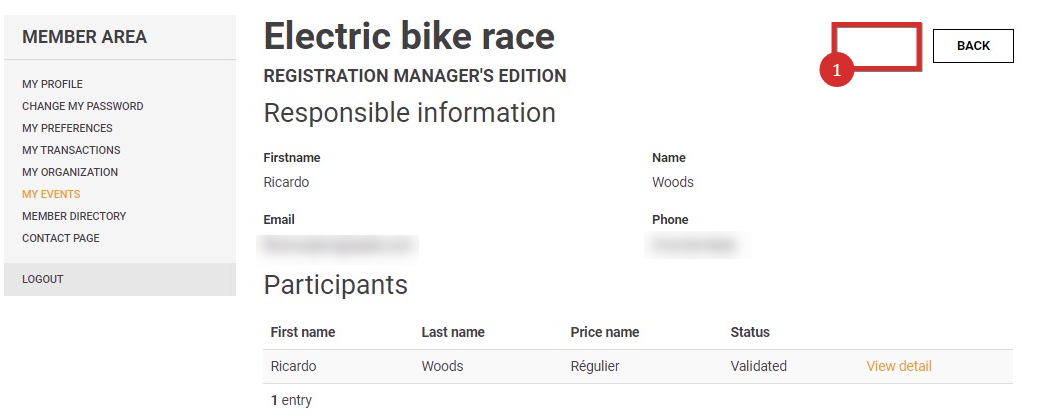Open View detail for Ricardo Woods
1062x420 pixels.
(899, 366)
